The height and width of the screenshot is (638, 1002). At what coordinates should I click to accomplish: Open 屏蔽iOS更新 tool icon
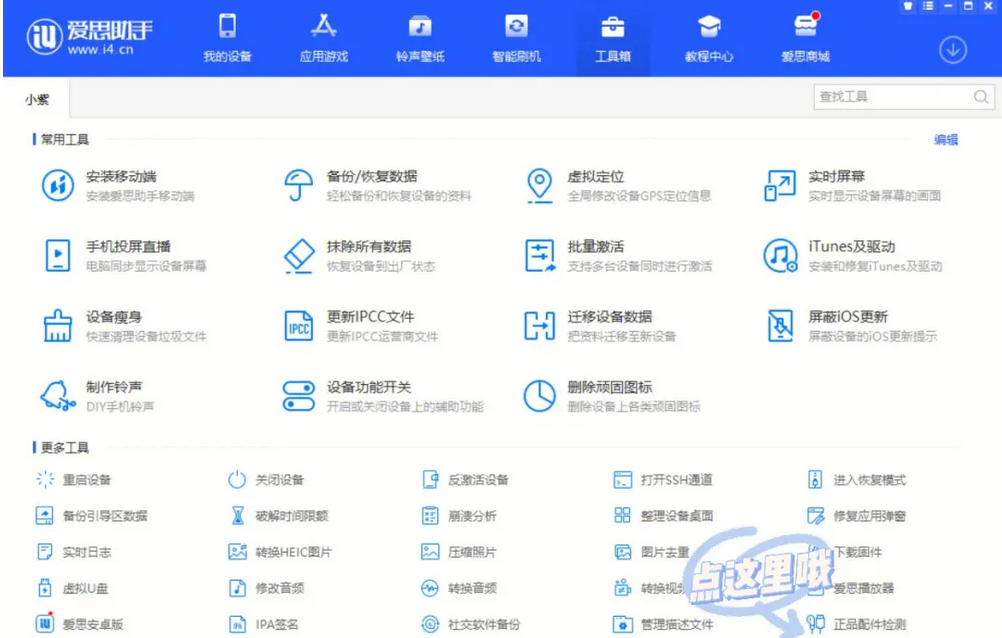tap(780, 326)
